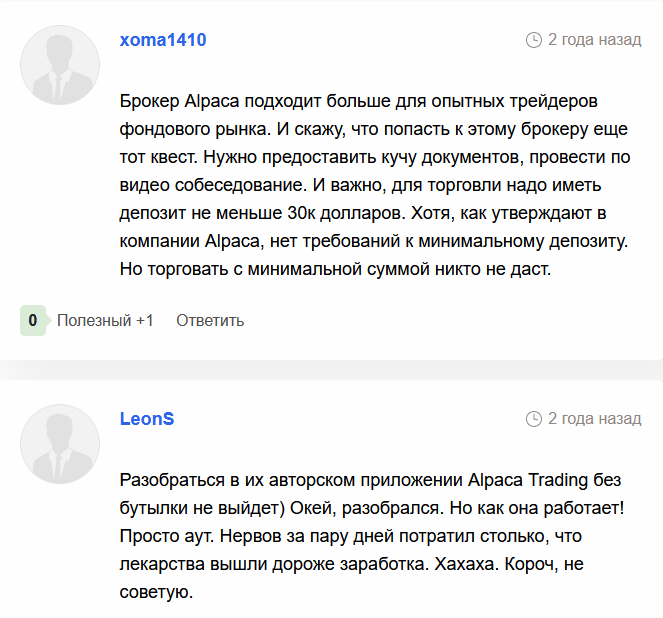
Task: Click the "2 года назад" timestamp of xoma1410
Action: (x=594, y=40)
